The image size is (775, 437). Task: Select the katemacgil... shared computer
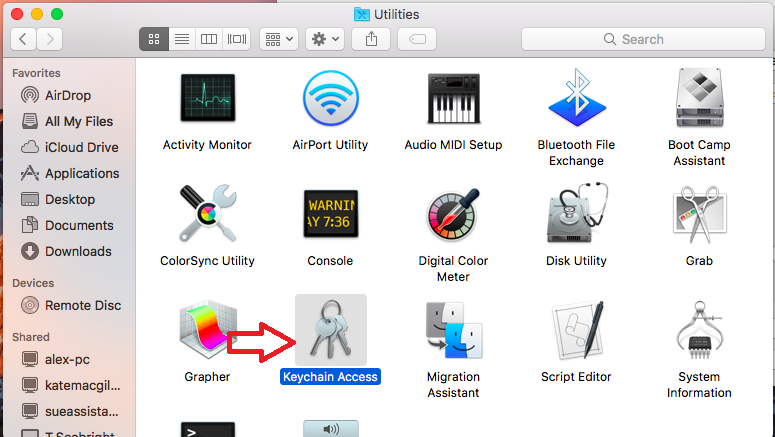pos(71,385)
